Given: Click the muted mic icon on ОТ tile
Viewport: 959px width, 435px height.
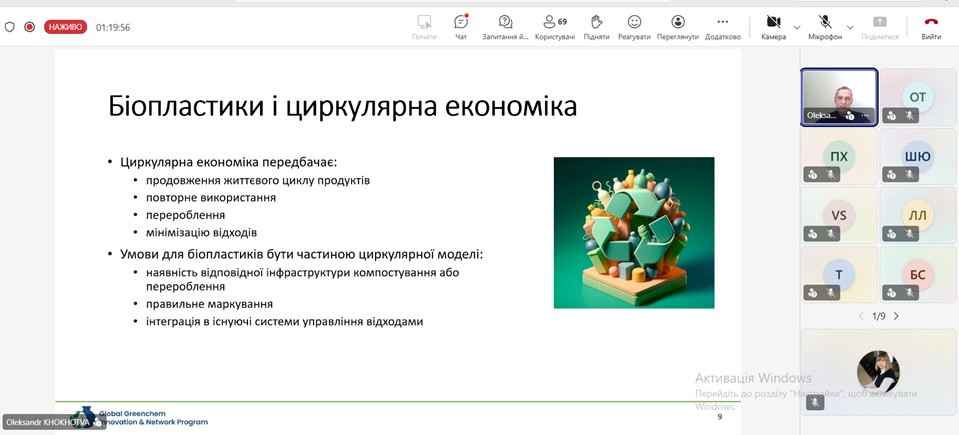Looking at the screenshot, I should tap(909, 115).
